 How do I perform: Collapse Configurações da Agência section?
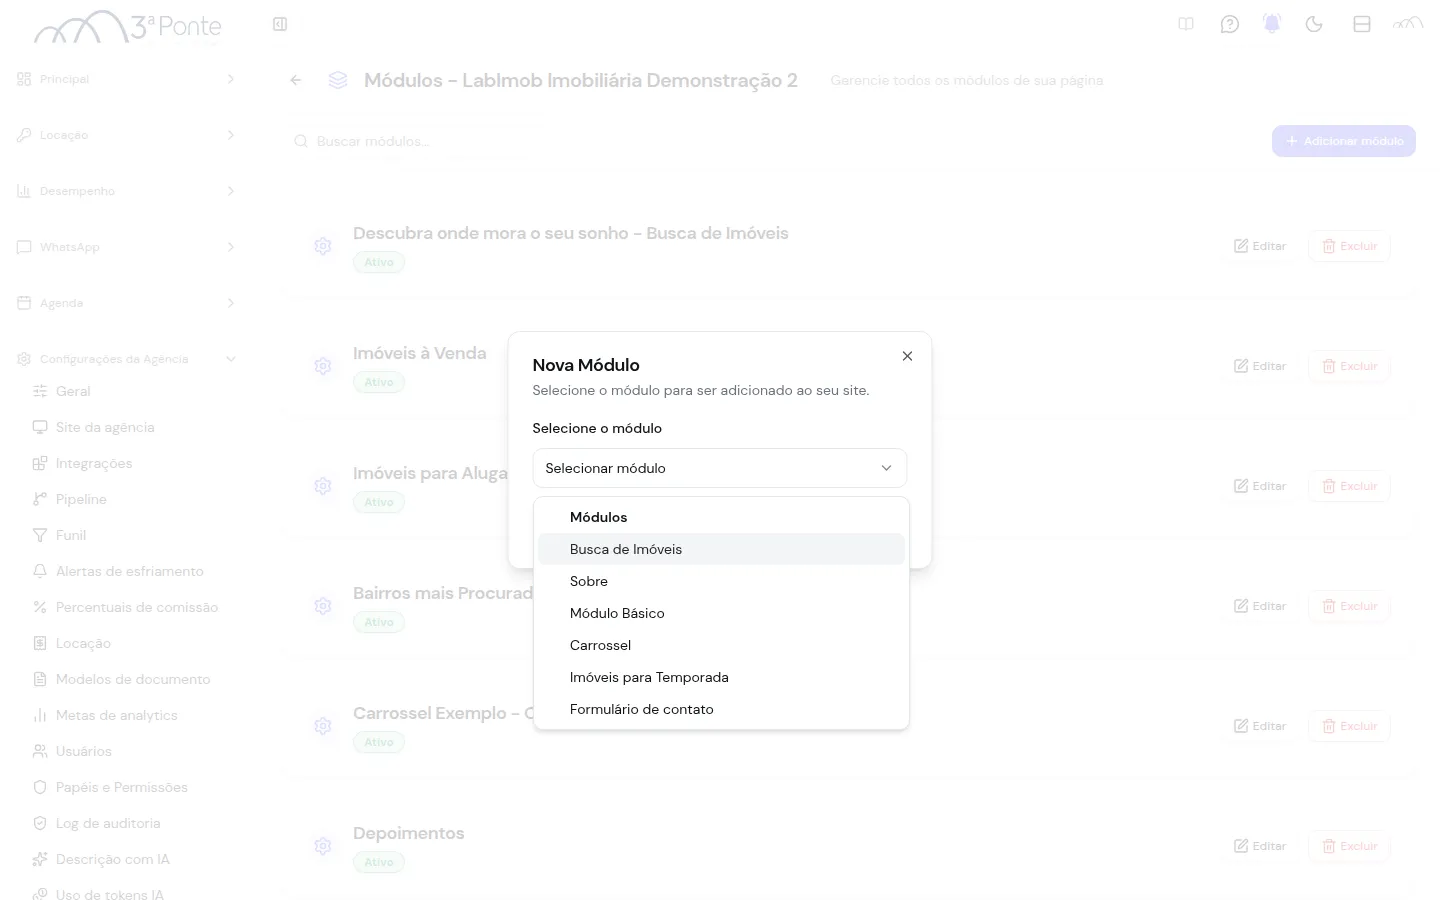coord(126,359)
